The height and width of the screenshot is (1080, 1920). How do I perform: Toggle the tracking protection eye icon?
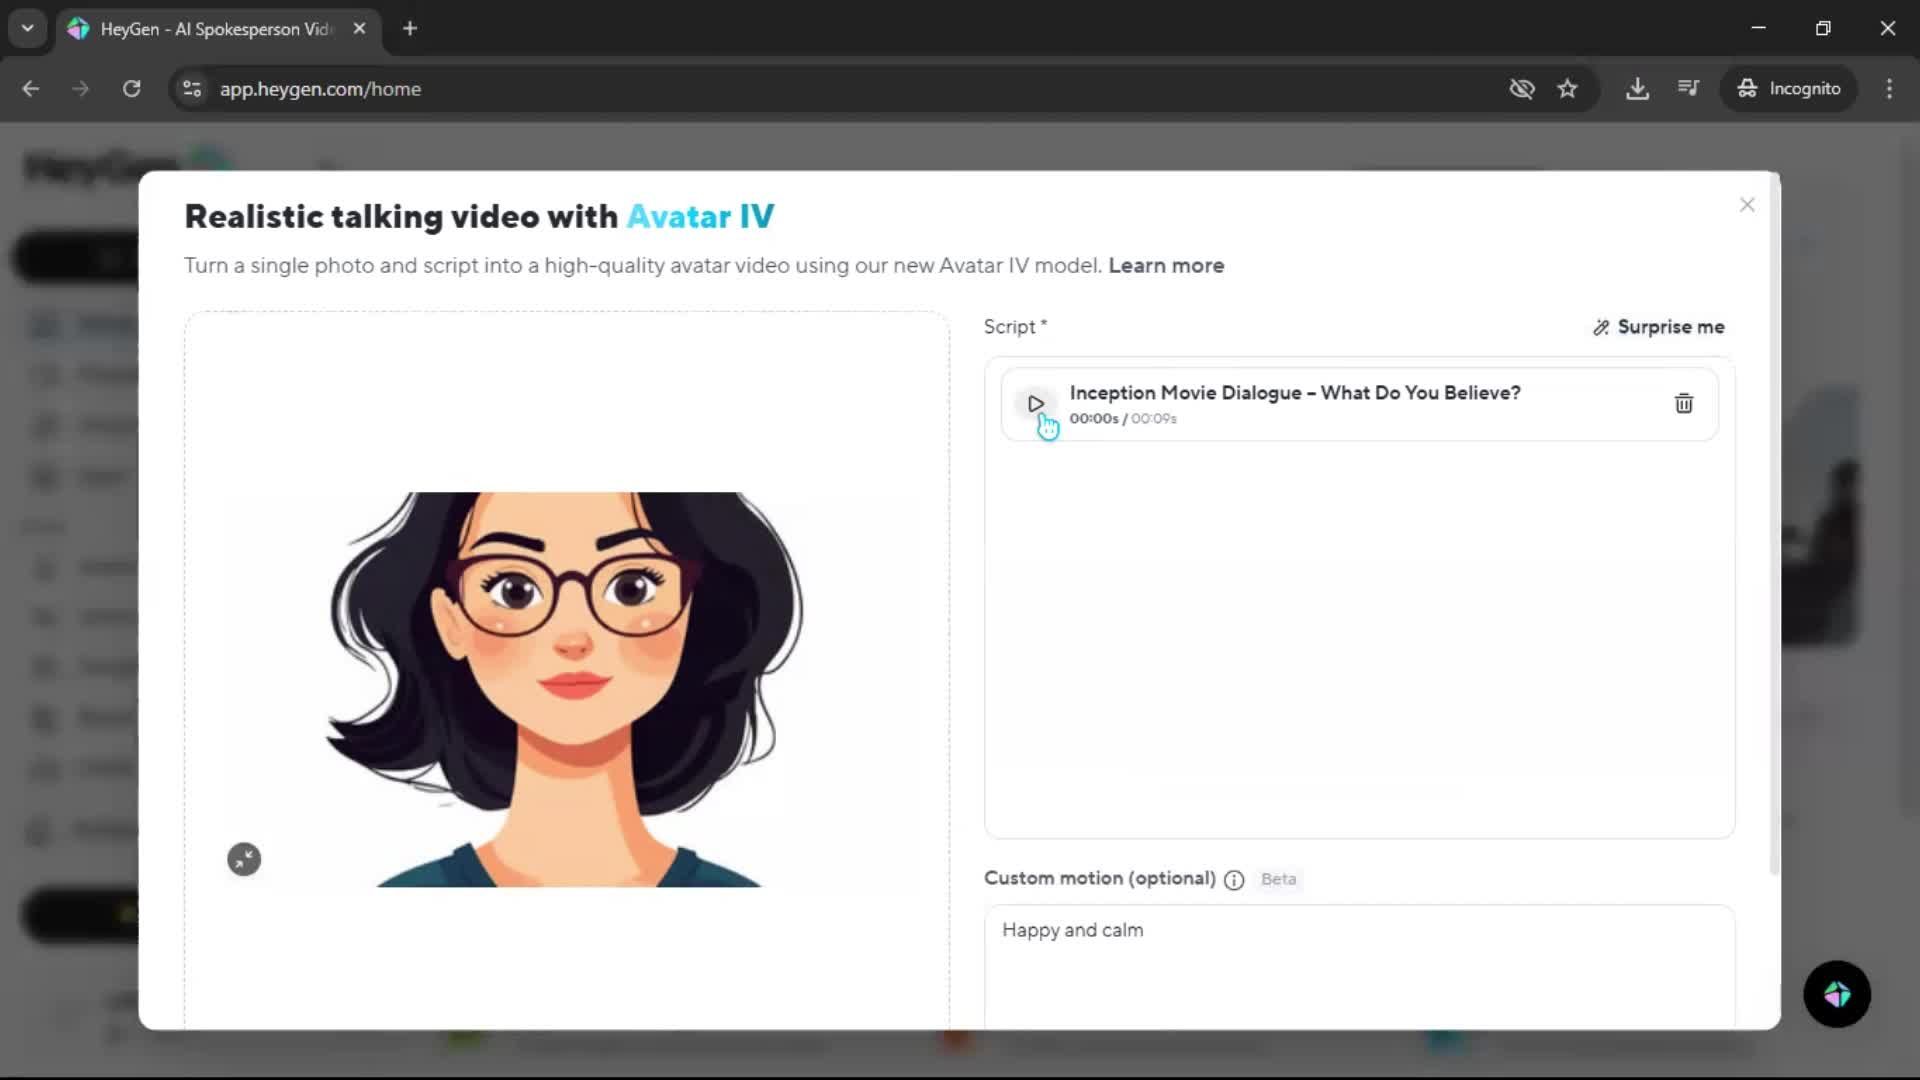[x=1521, y=89]
